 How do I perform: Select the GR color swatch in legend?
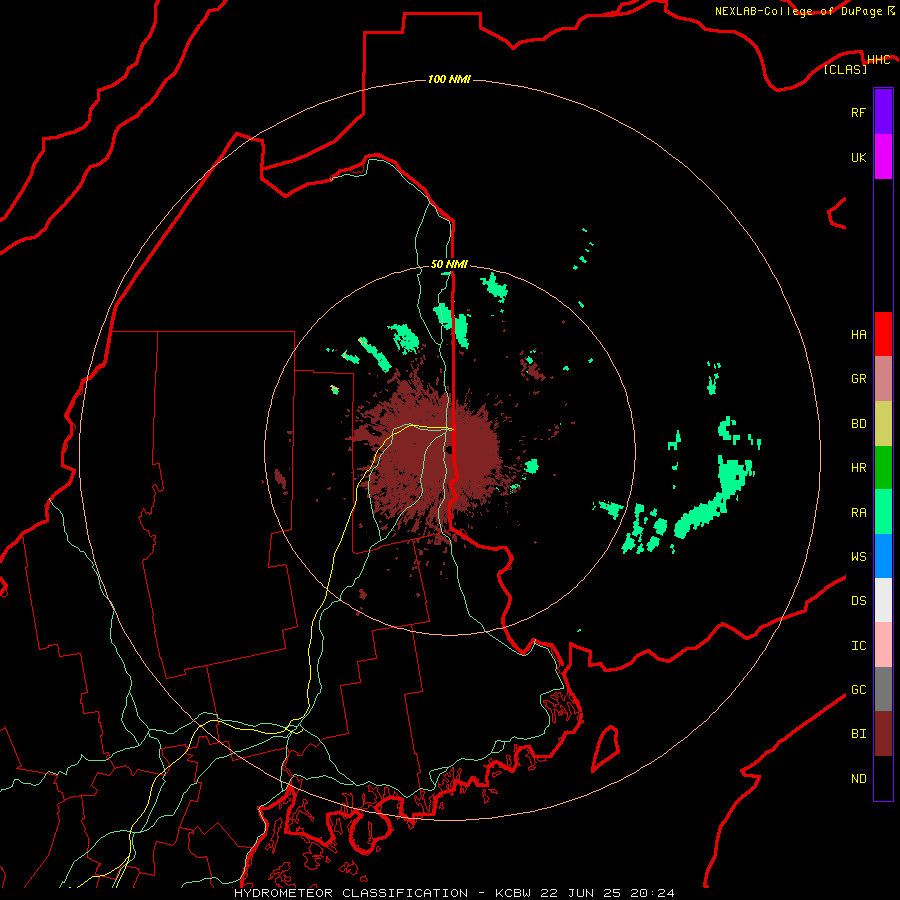pyautogui.click(x=883, y=378)
